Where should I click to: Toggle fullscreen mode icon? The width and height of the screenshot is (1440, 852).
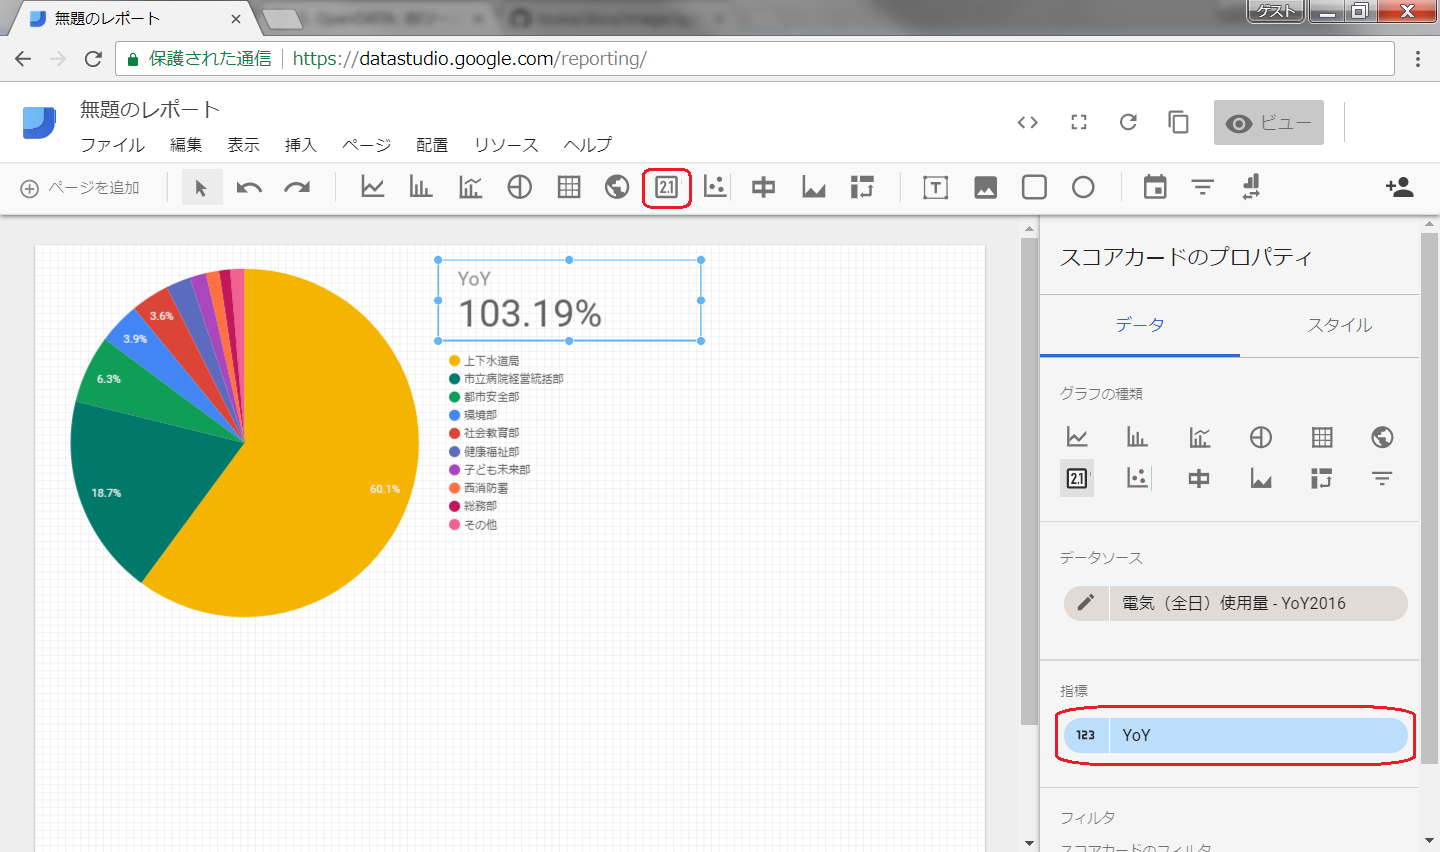click(1078, 122)
